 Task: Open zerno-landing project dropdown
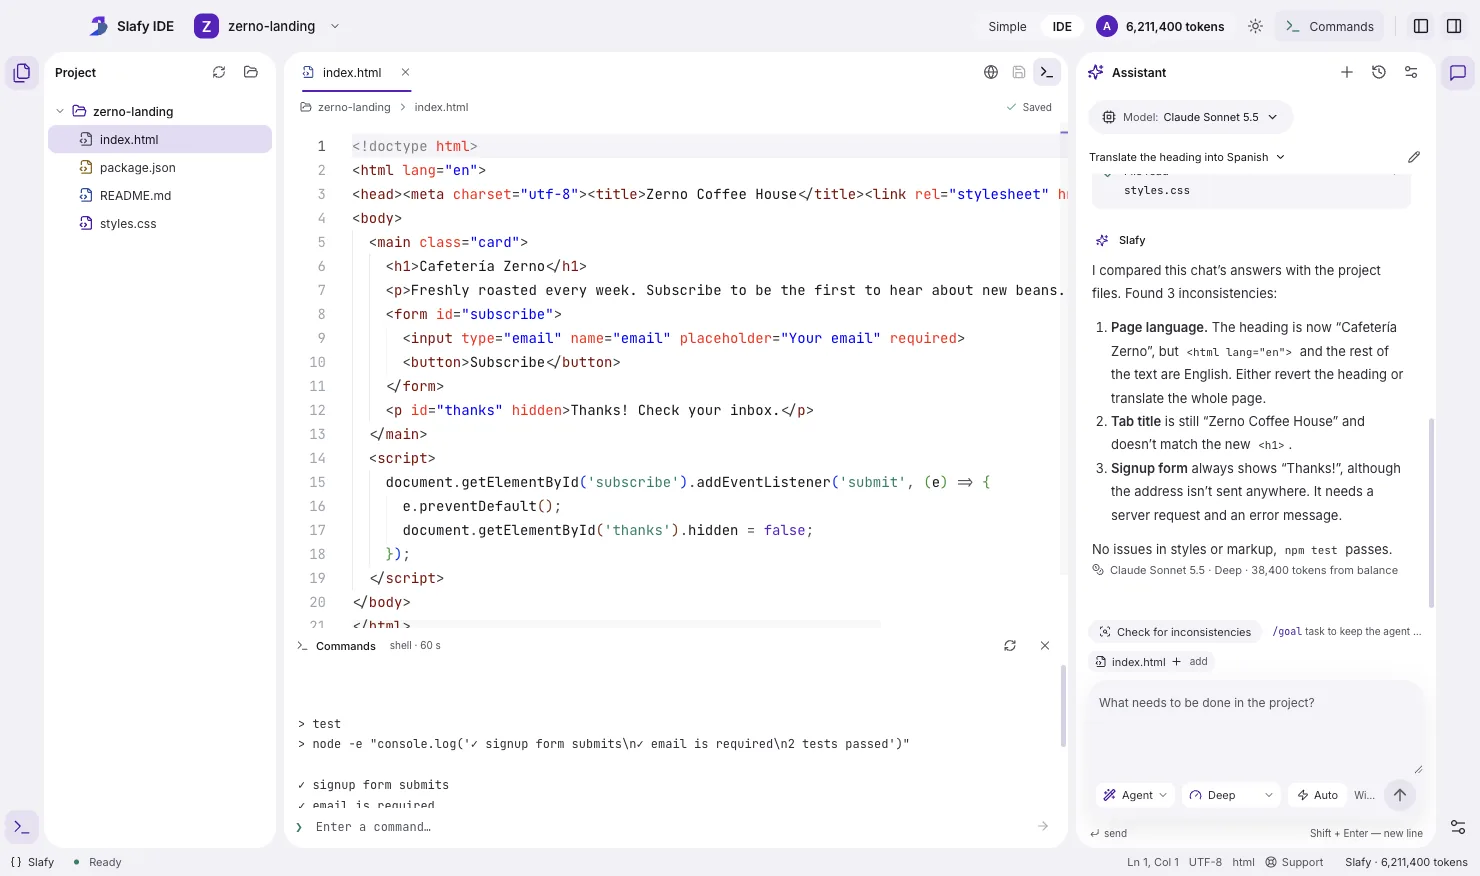tap(268, 27)
